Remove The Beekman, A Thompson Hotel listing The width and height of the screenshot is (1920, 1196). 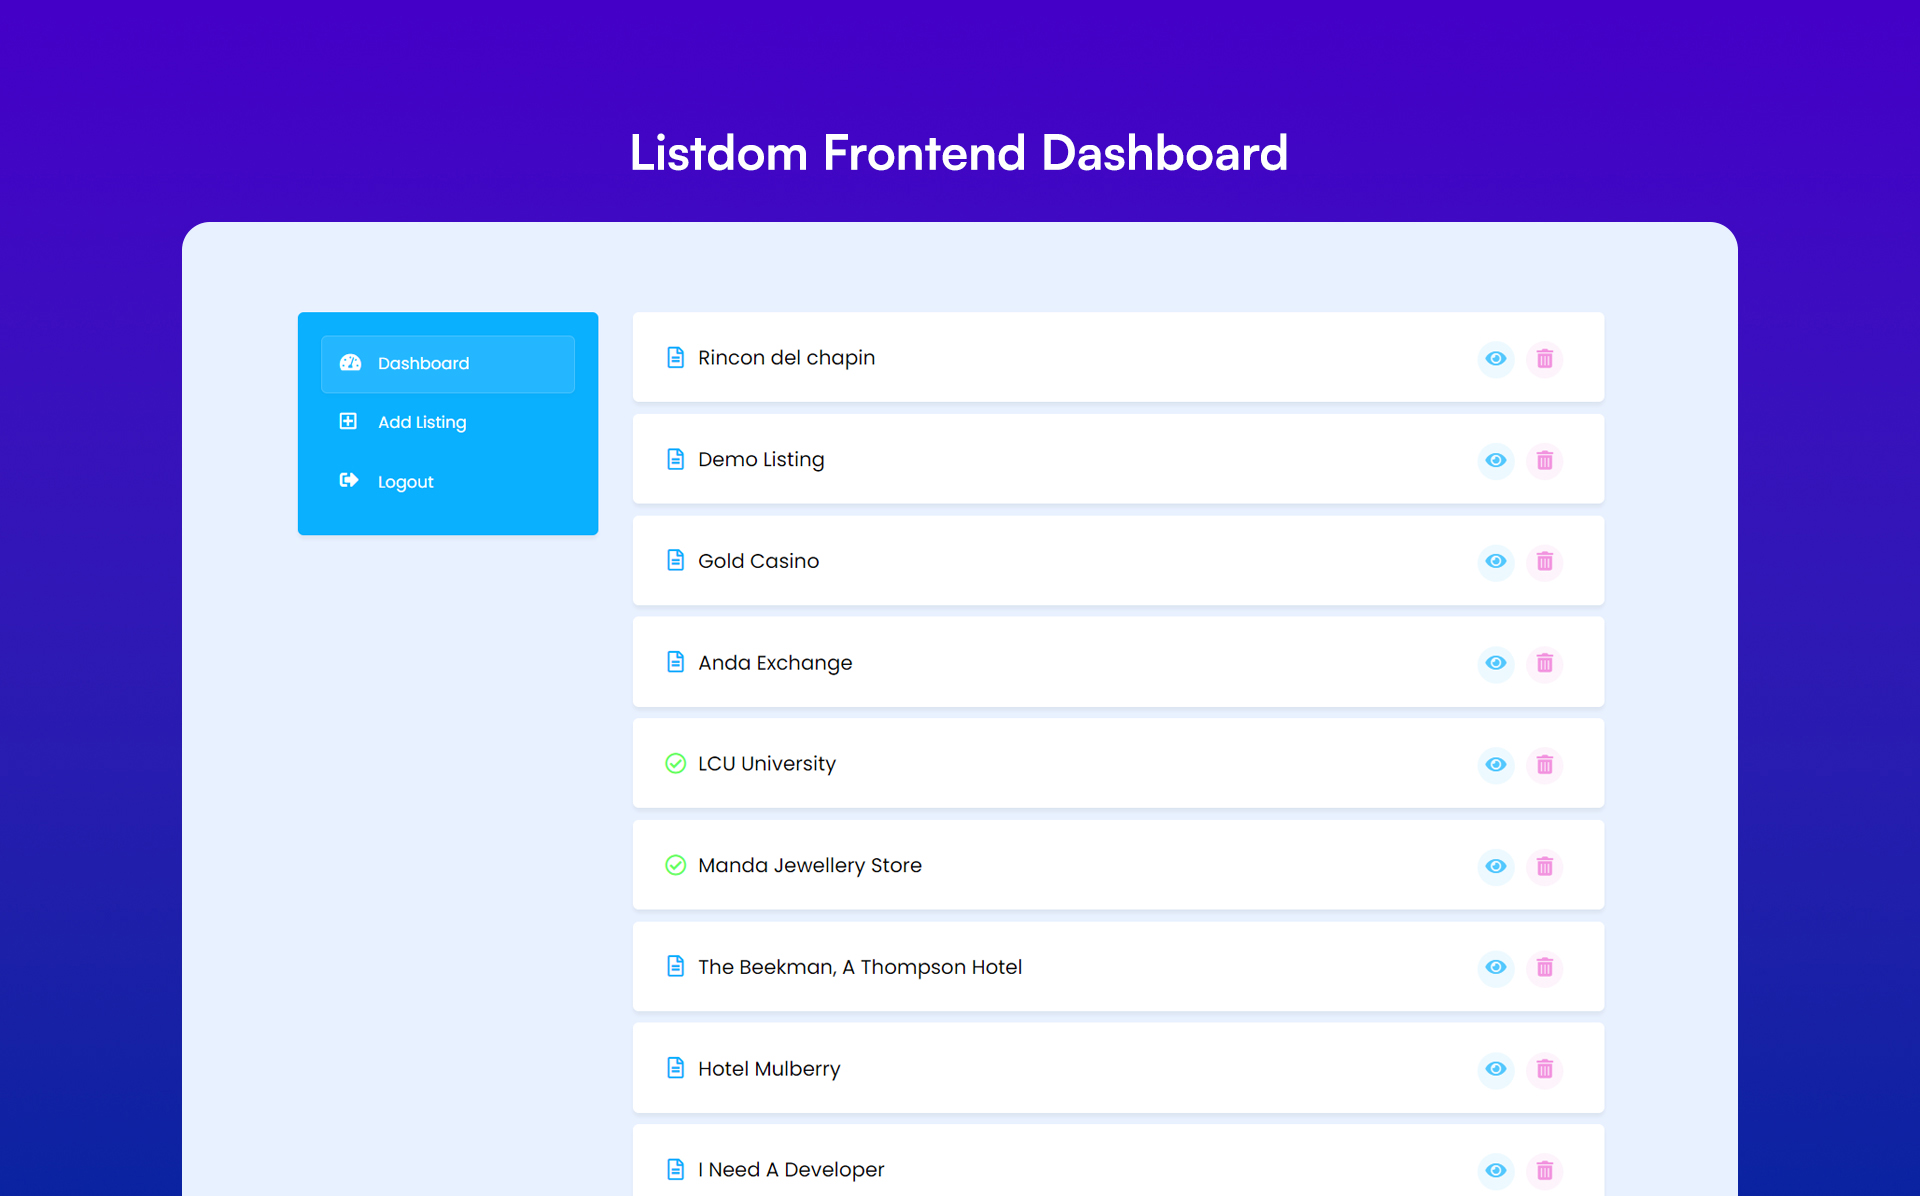click(1543, 966)
